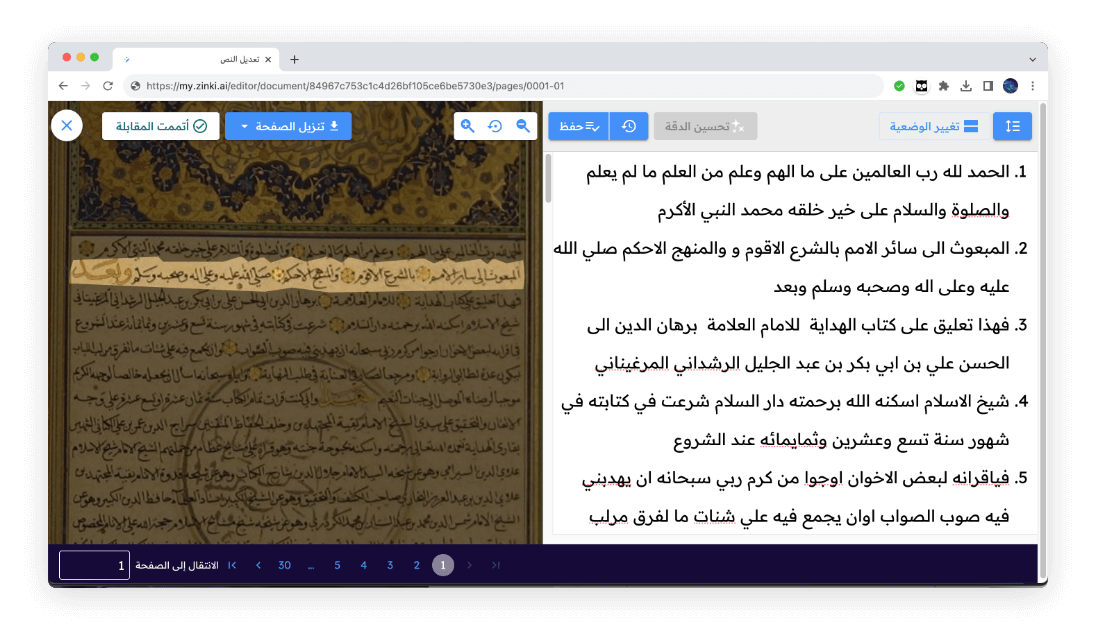The width and height of the screenshot is (1096, 642).
Task: Open the edit history icon beside حفظ
Action: [629, 126]
